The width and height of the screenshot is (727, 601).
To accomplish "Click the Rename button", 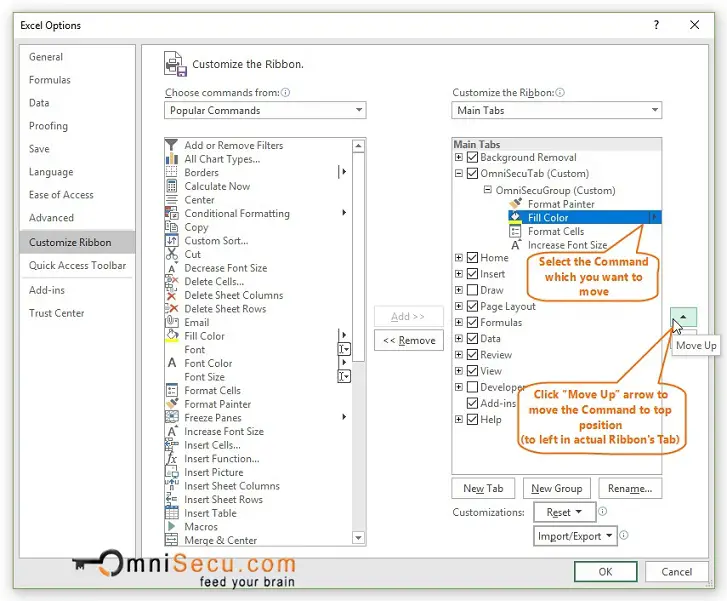I will 630,488.
